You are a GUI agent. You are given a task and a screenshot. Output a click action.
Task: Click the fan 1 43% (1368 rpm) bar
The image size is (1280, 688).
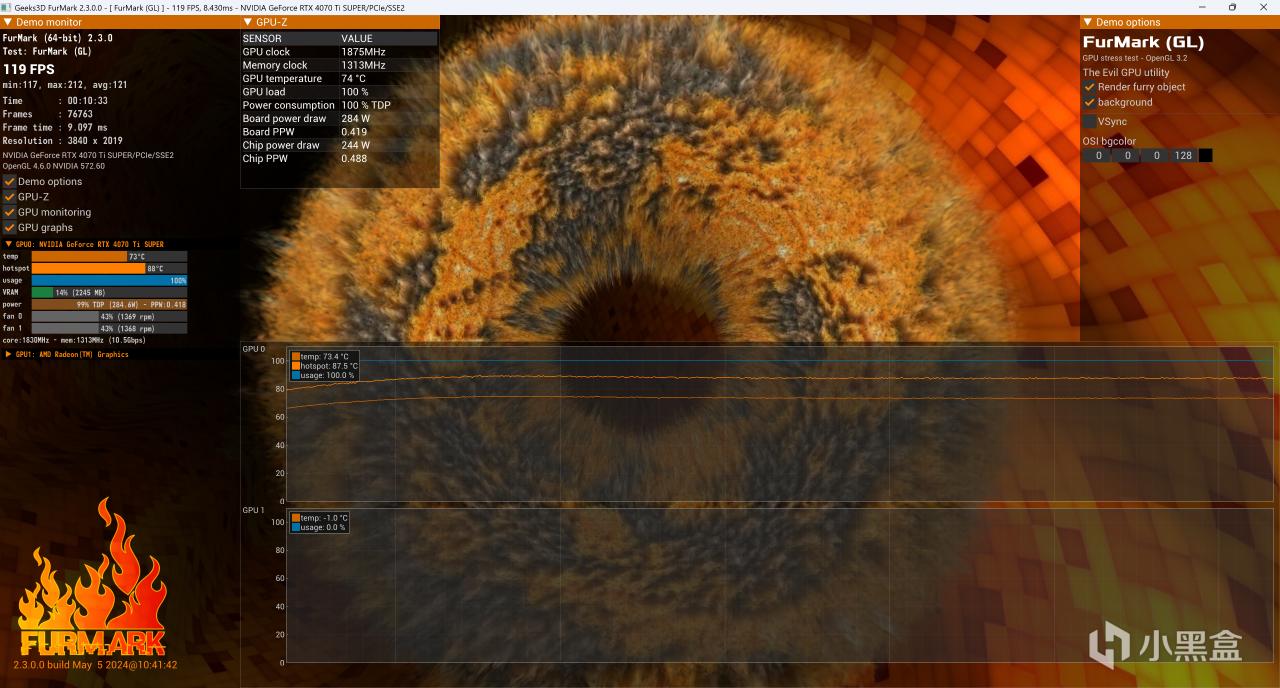tap(109, 329)
